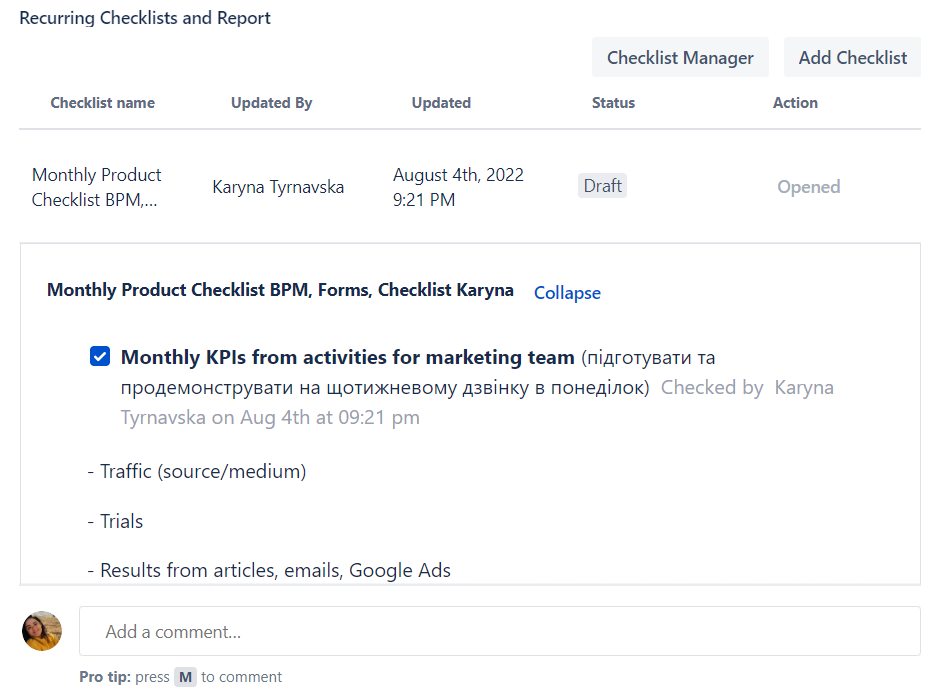
Task: Click the user avatar beside comment box
Action: [42, 631]
